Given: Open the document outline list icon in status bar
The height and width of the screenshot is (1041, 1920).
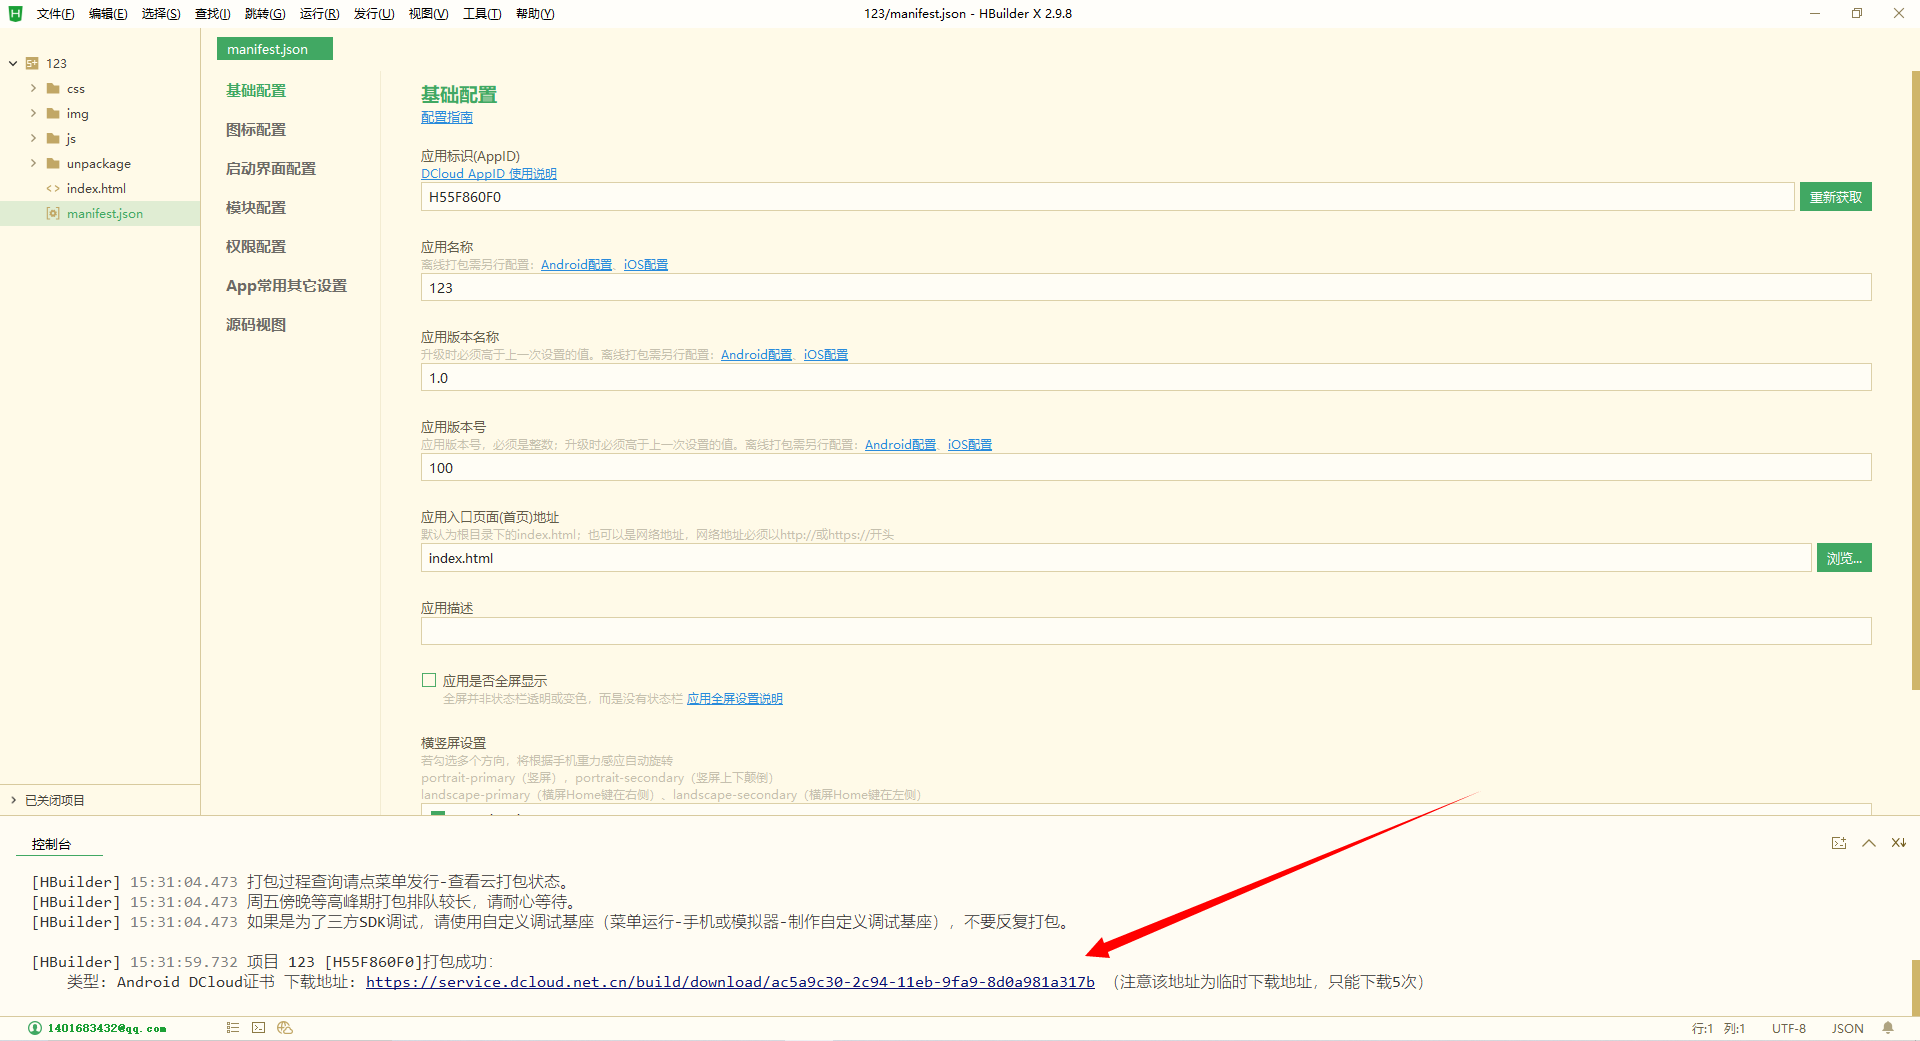Looking at the screenshot, I should [x=233, y=1027].
